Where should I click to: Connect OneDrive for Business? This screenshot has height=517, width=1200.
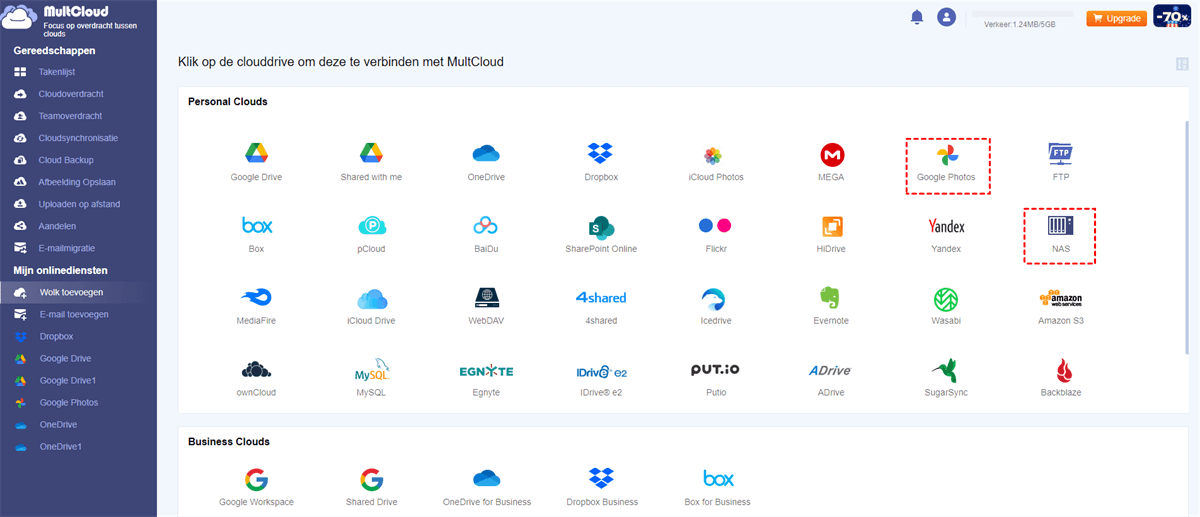(486, 478)
